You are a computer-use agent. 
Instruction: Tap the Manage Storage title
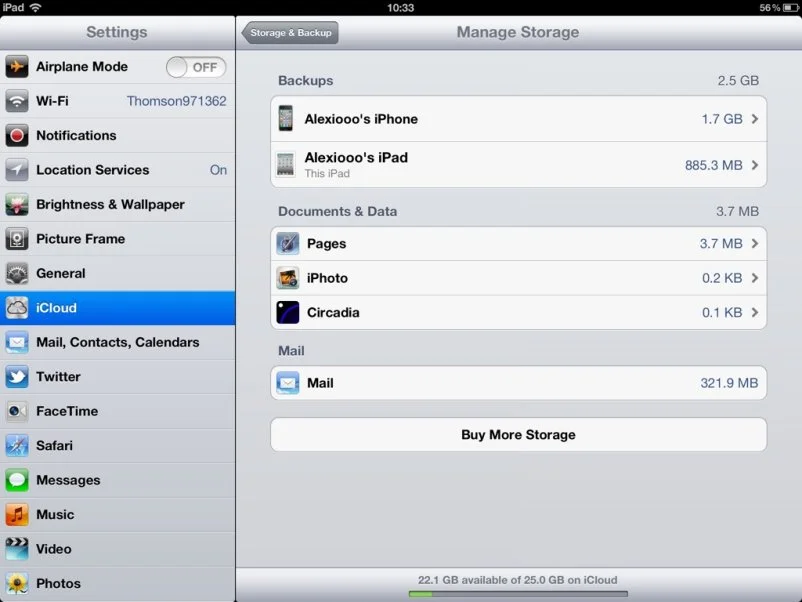coord(518,32)
